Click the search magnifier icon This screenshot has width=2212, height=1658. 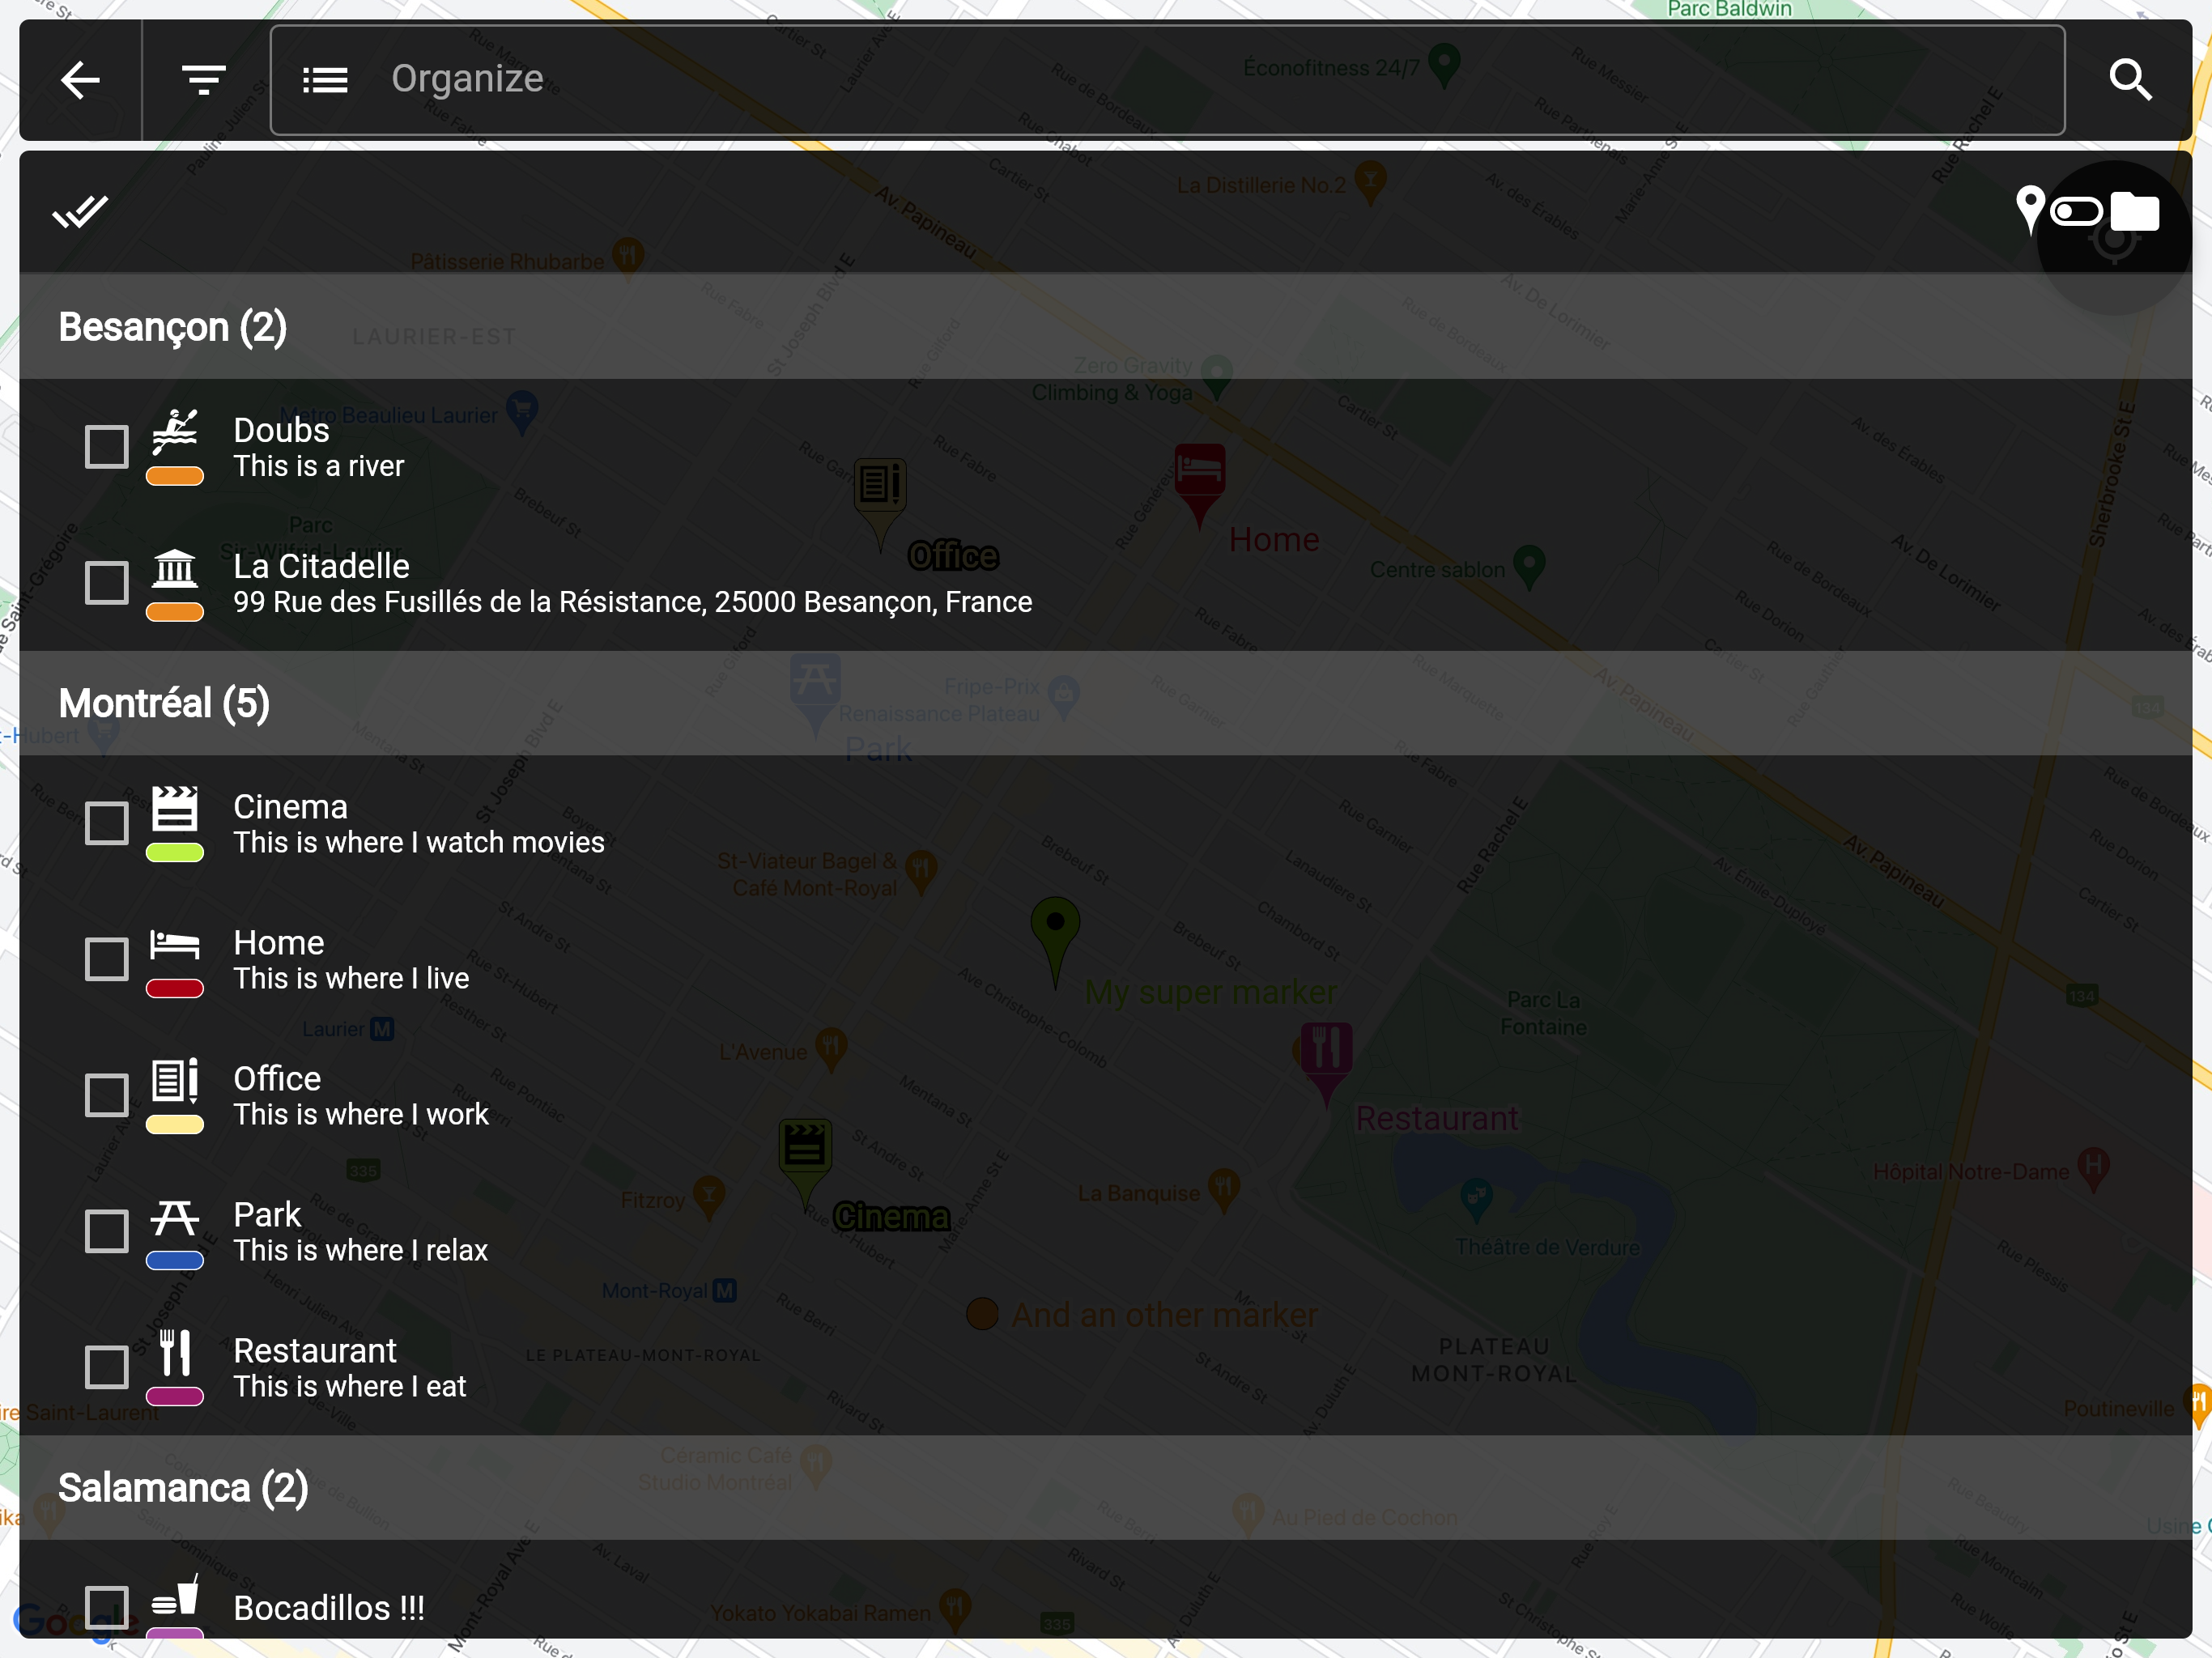coord(2130,80)
